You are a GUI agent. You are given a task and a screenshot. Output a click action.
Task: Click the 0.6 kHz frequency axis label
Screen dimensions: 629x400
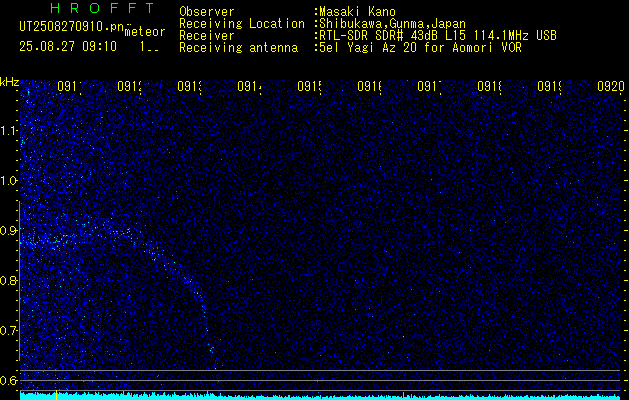click(9, 380)
